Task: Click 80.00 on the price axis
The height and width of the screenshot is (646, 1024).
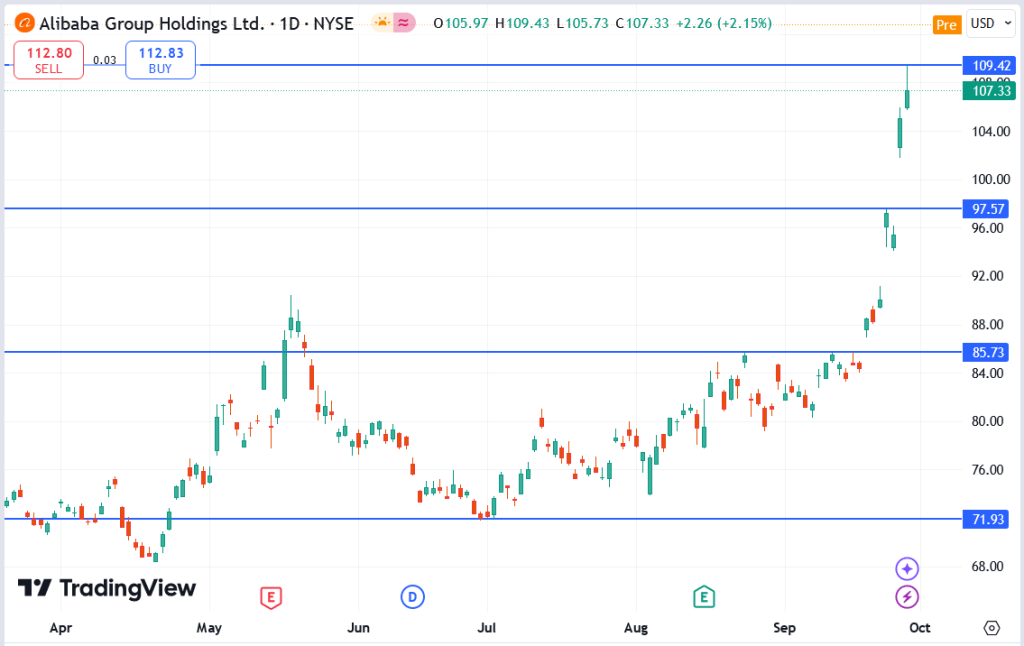Action: [987, 421]
